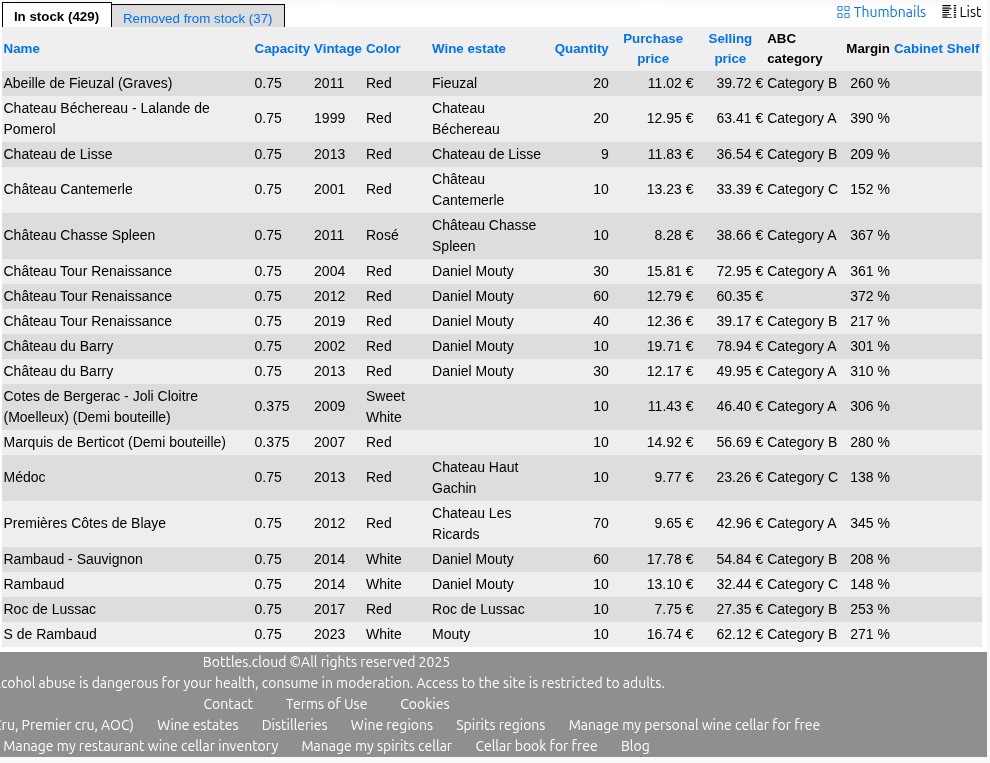Sort table by Name column
This screenshot has height=763, width=990.
pyautogui.click(x=22, y=48)
